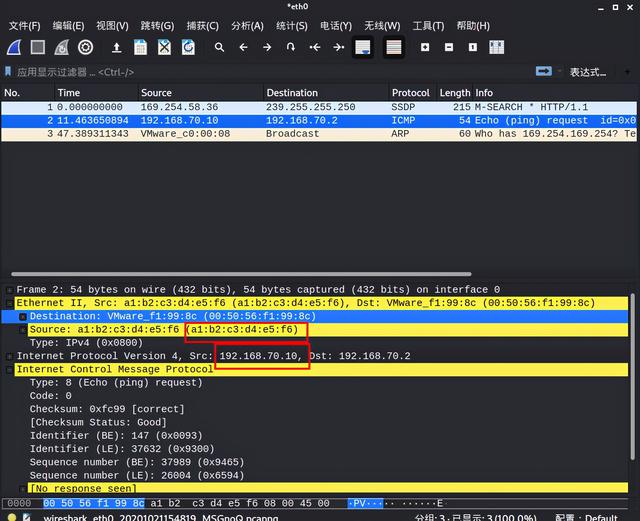Screen dimensions: 640x521
Task: Expand the Frame 2 details node
Action: click(x=9, y=290)
